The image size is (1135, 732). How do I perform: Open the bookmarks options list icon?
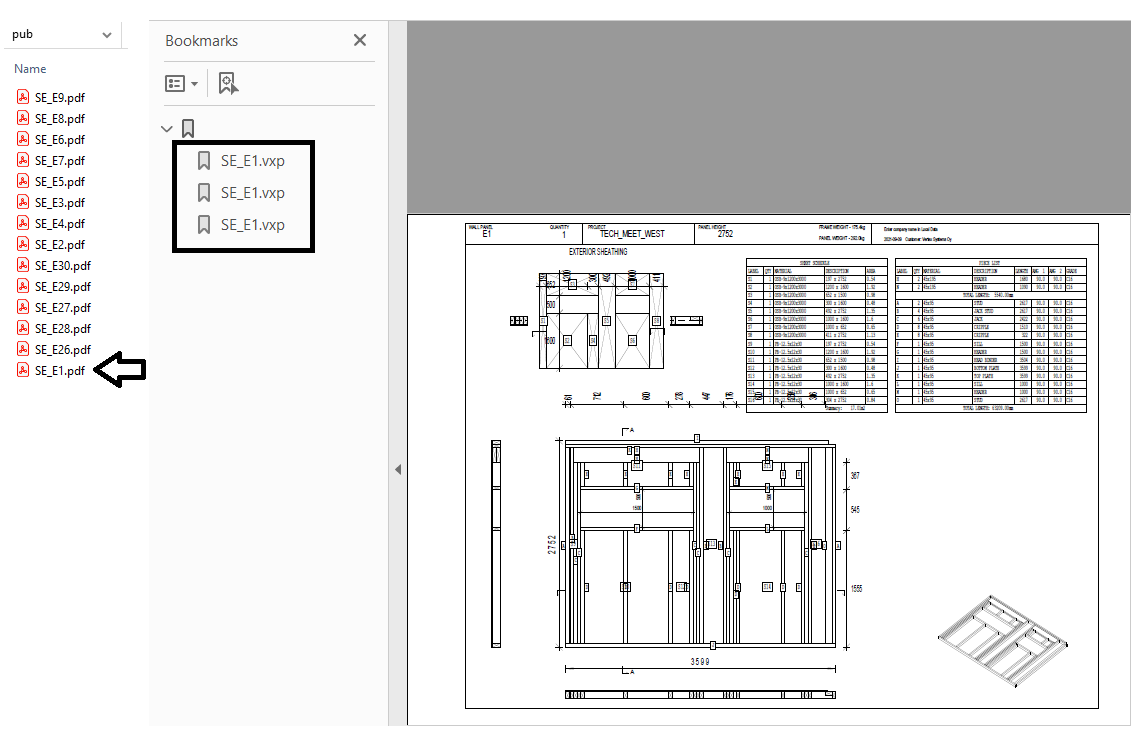coord(181,84)
